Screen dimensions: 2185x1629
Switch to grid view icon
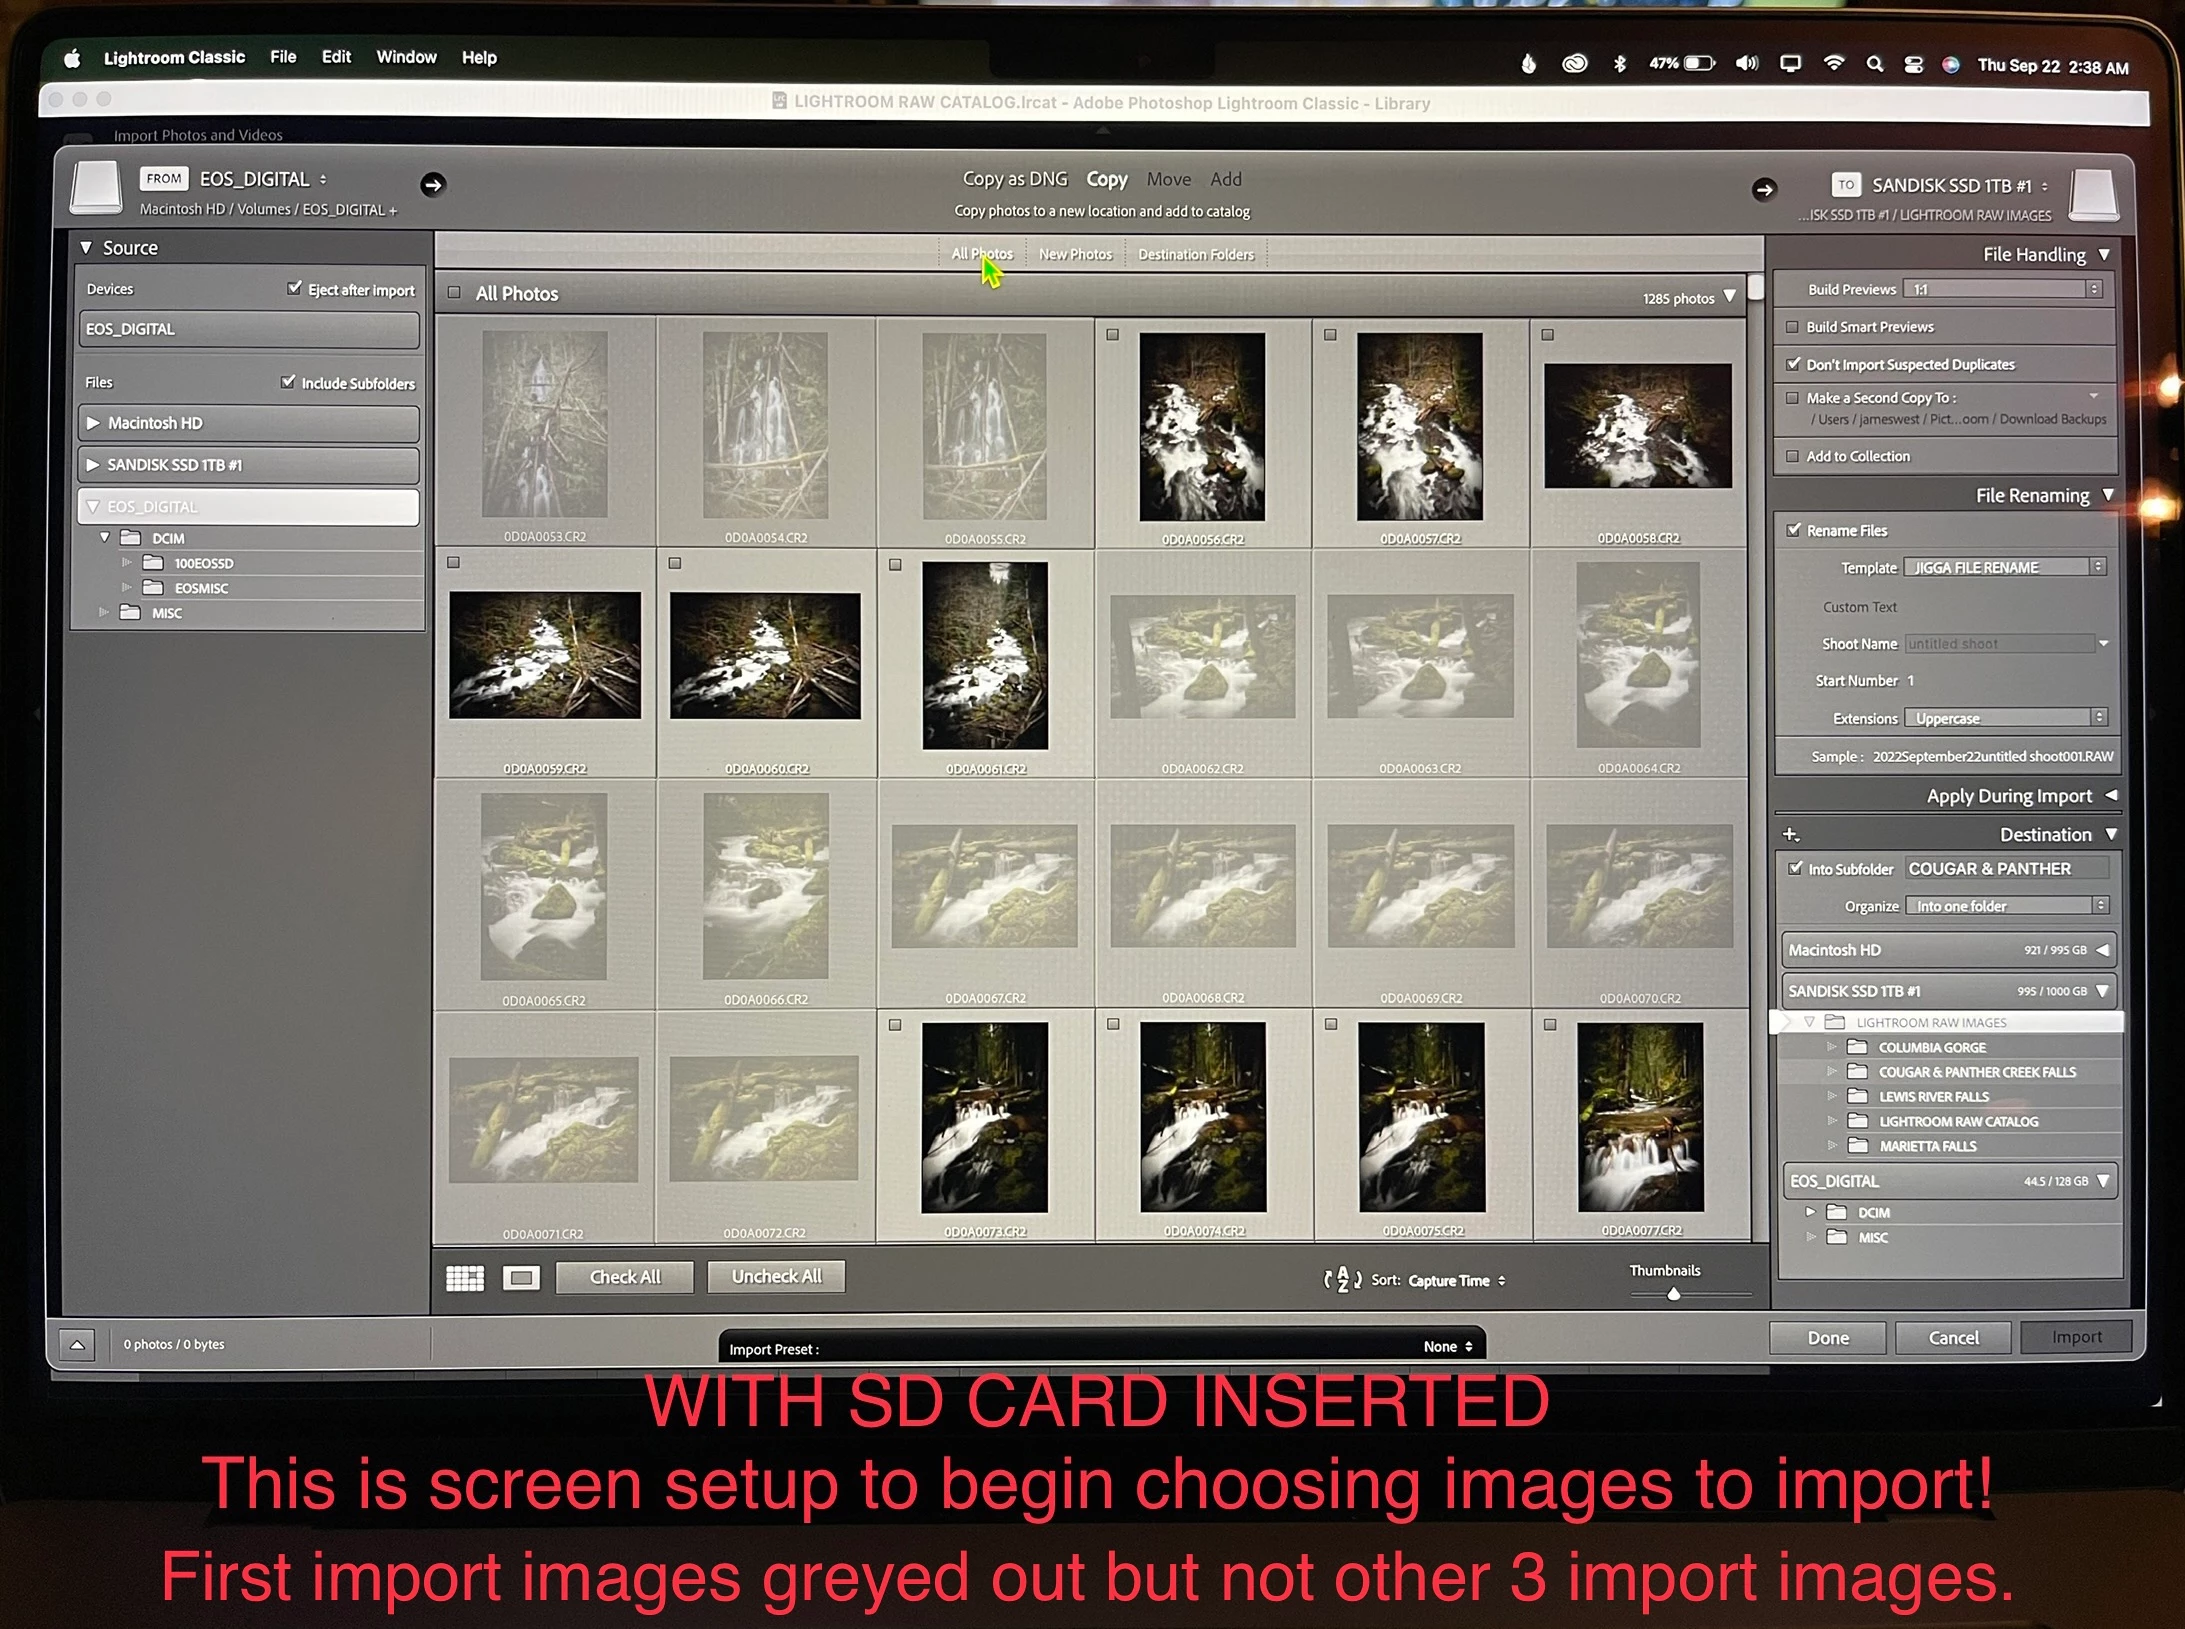[464, 1278]
